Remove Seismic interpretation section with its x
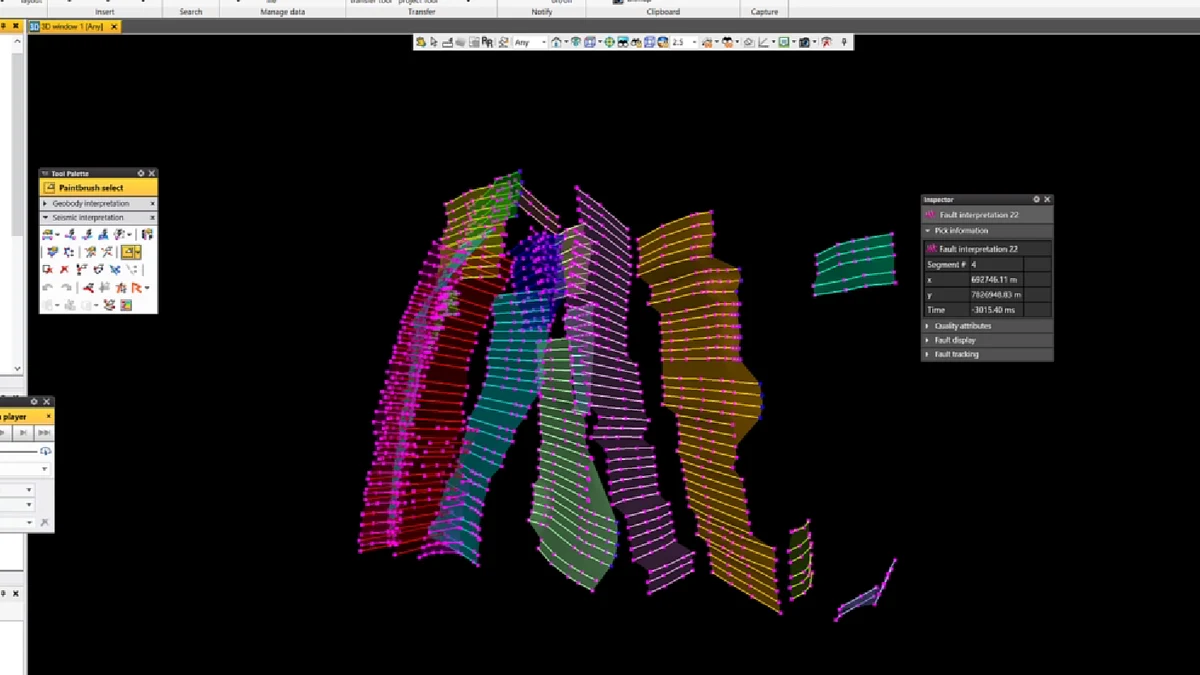Viewport: 1200px width, 675px height. [152, 217]
